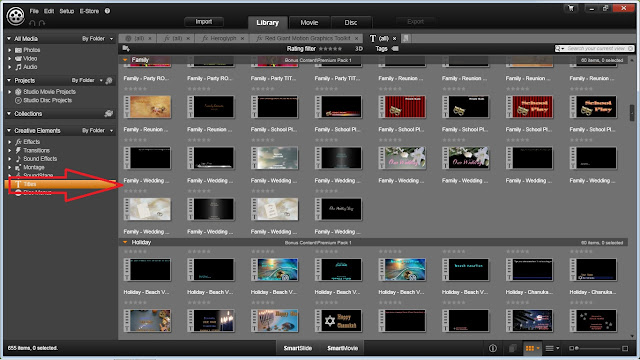Click the Pinnacle Studio film reel logo

click(x=16, y=16)
